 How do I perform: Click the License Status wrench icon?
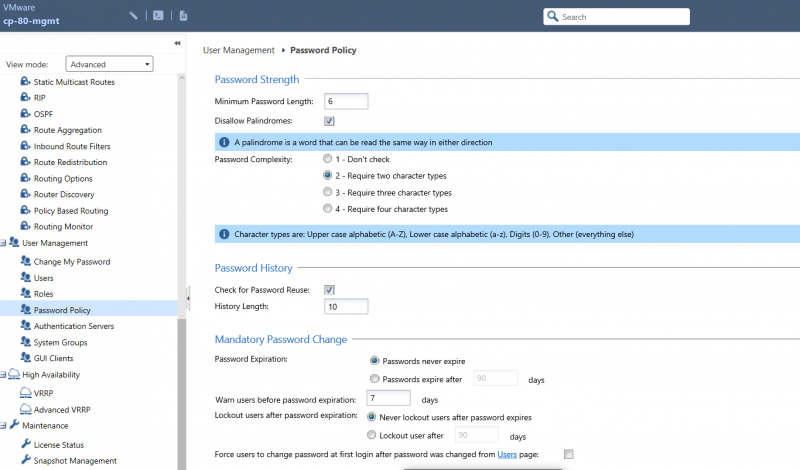tap(26, 444)
